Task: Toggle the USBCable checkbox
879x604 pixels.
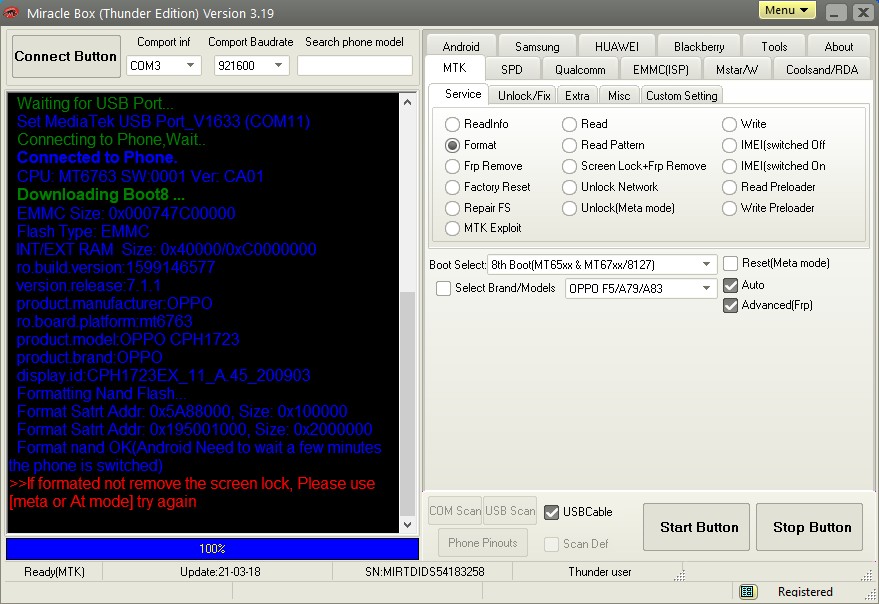Action: (x=551, y=512)
